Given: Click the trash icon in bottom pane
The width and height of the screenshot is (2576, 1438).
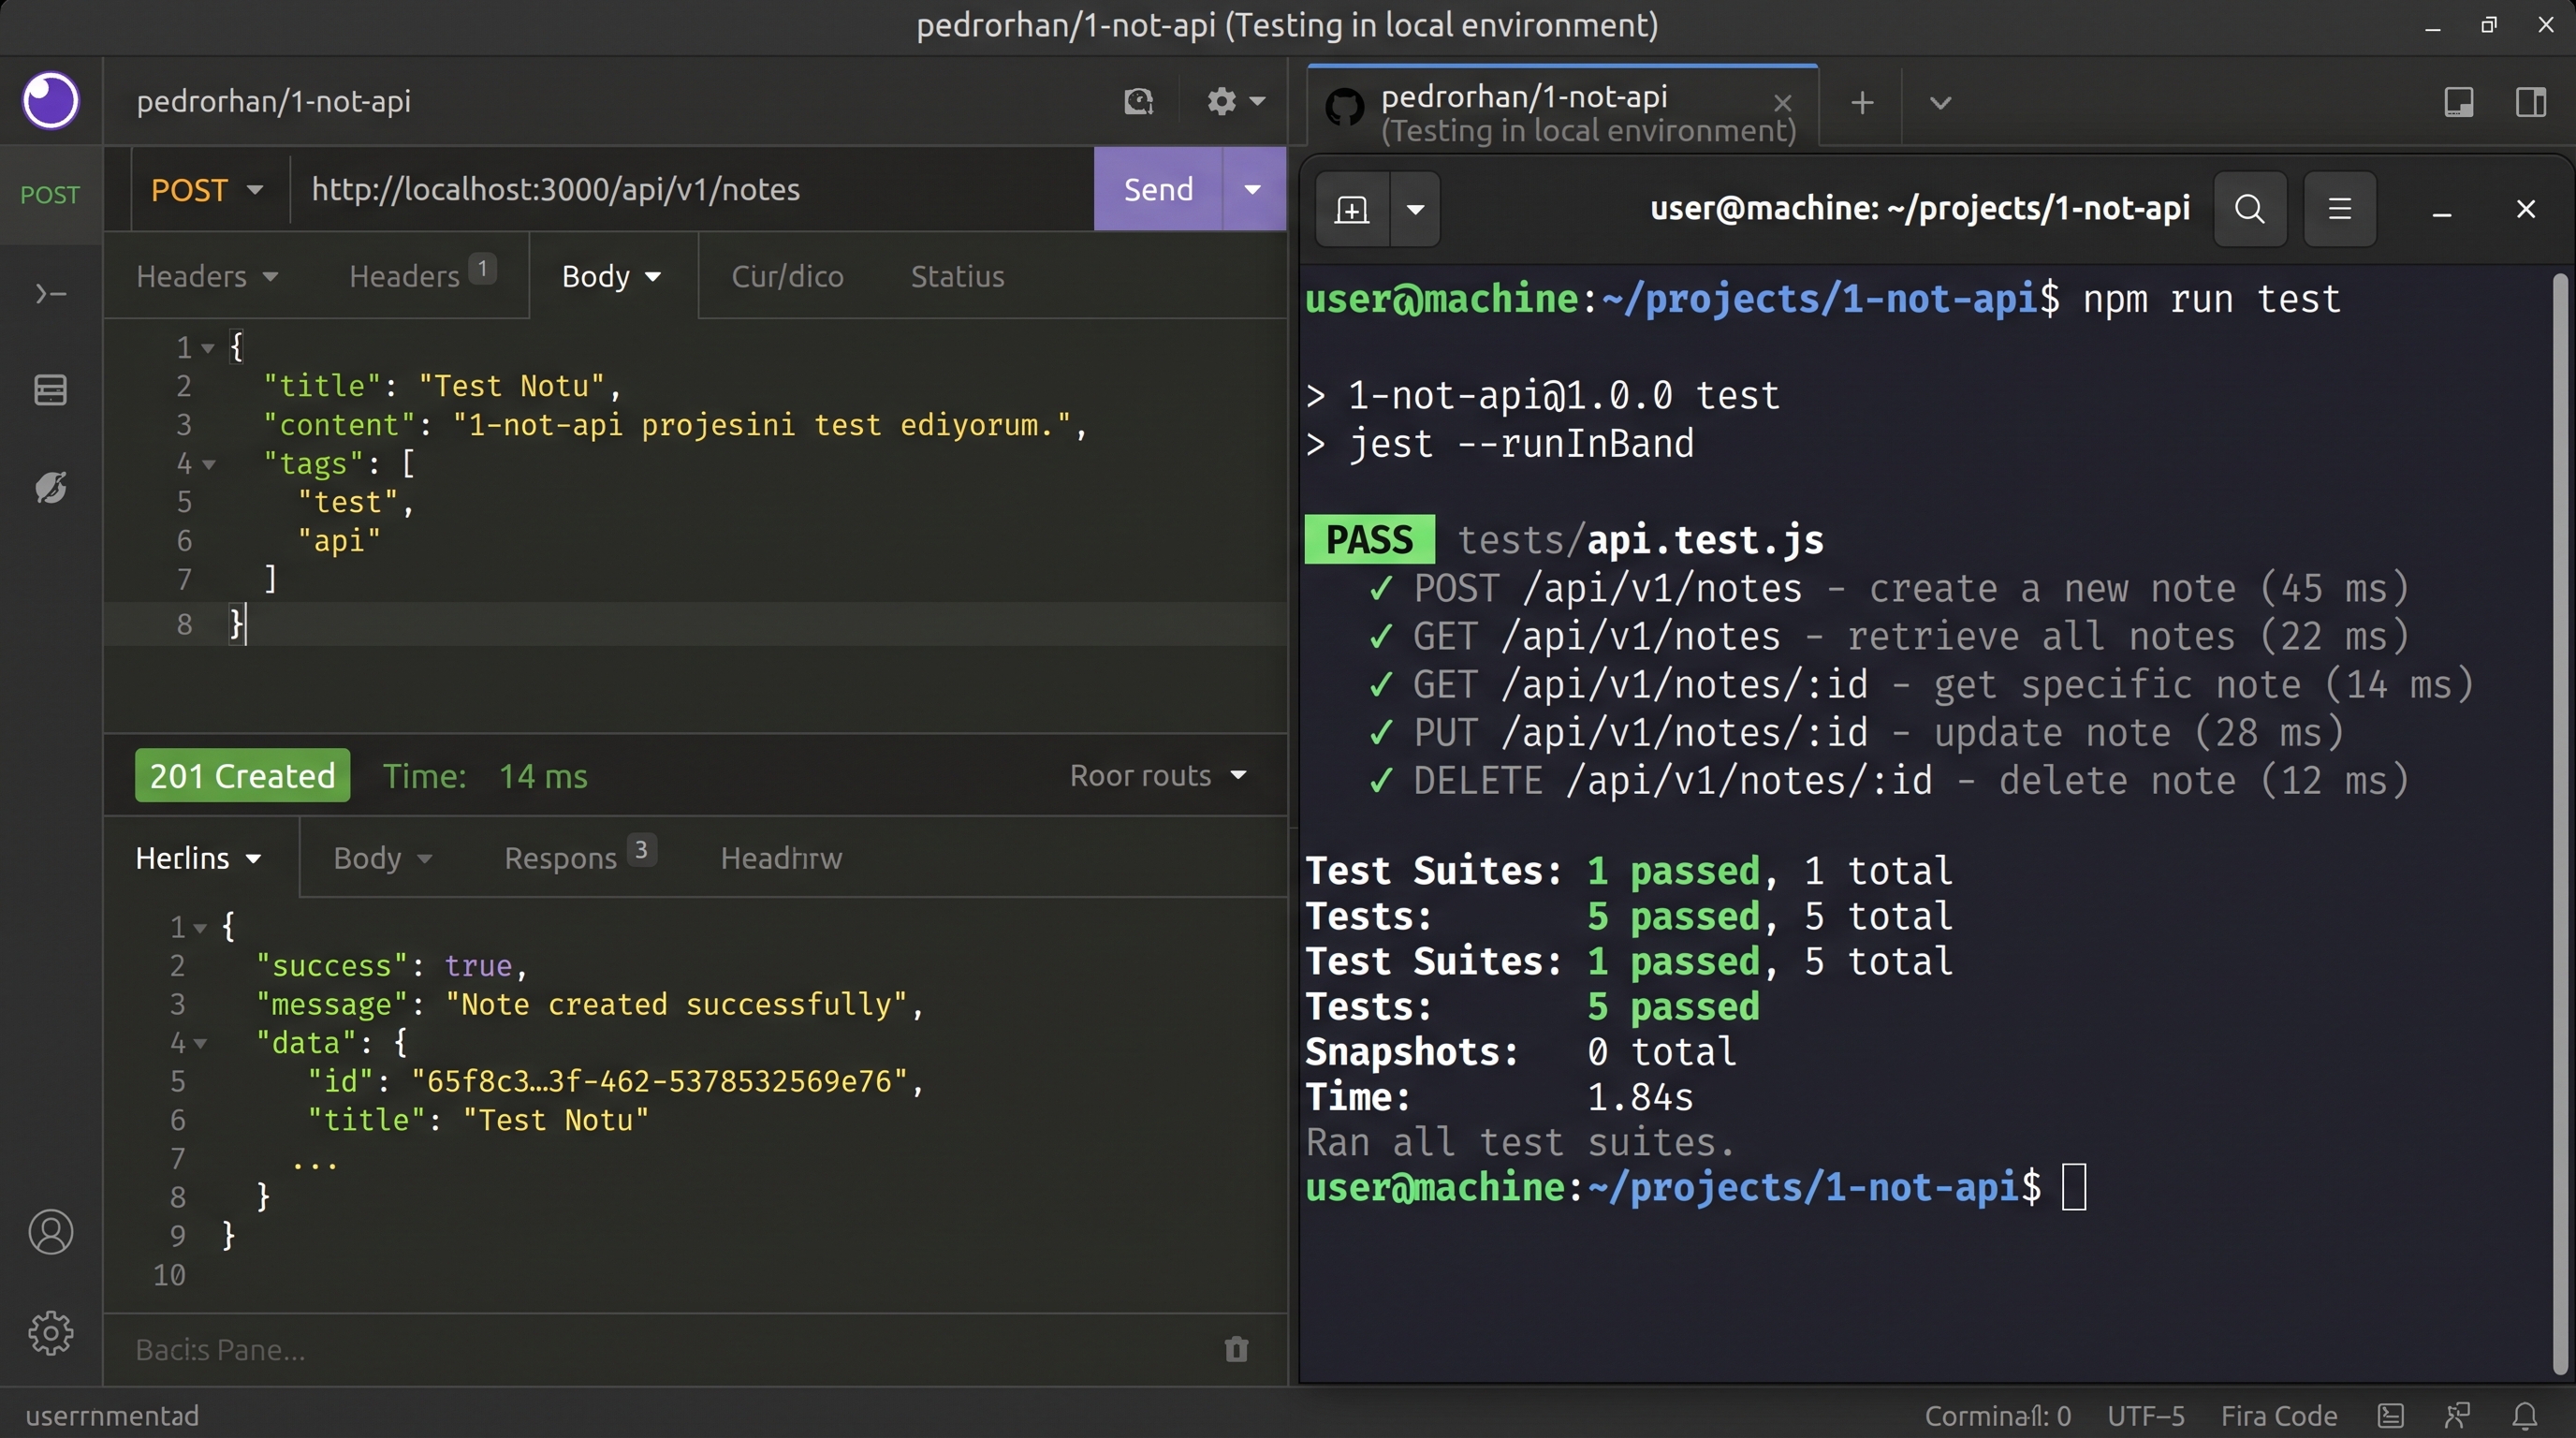Looking at the screenshot, I should [x=1237, y=1349].
